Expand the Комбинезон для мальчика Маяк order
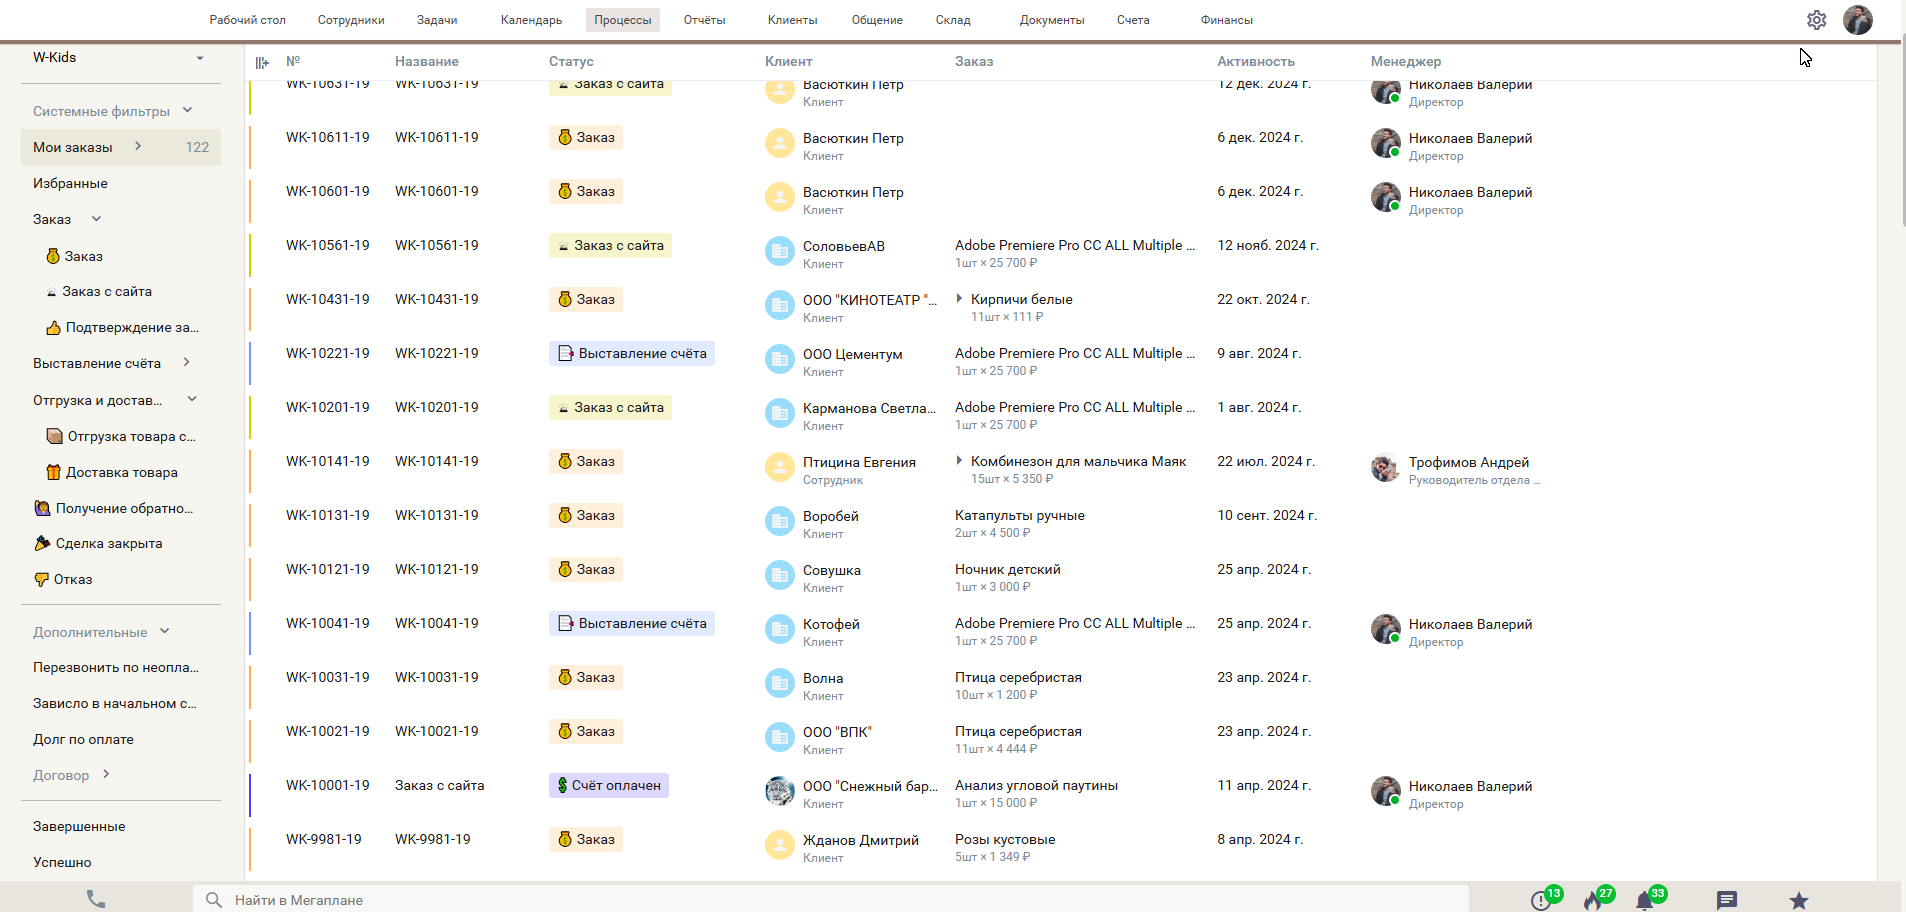 tap(960, 461)
